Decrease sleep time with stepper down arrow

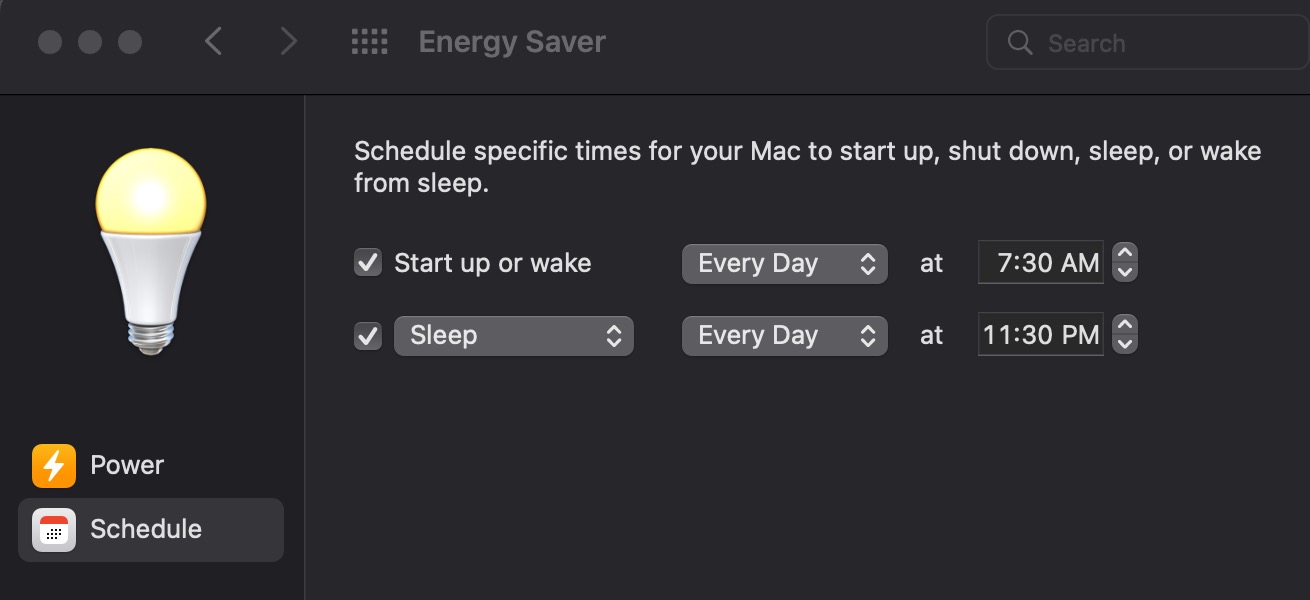tap(1125, 344)
